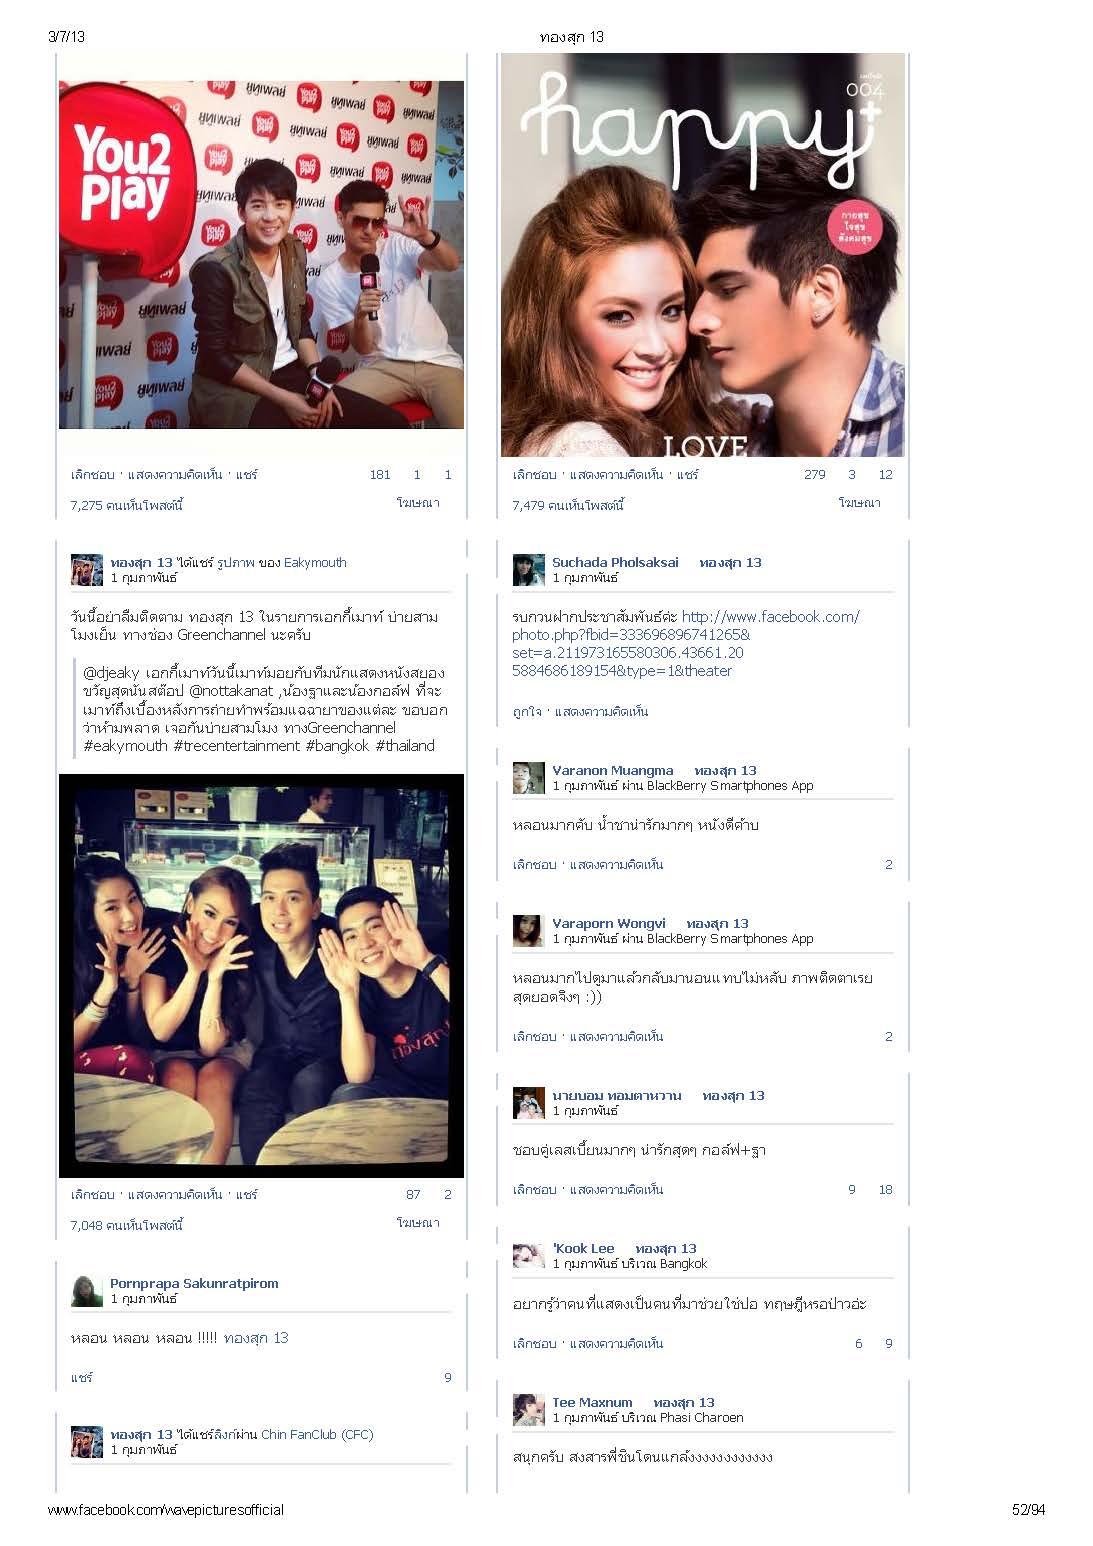Open the facebook.com/photo.php URL in Suchada's post
Image resolution: width=1093 pixels, height=1546 pixels.
685,644
